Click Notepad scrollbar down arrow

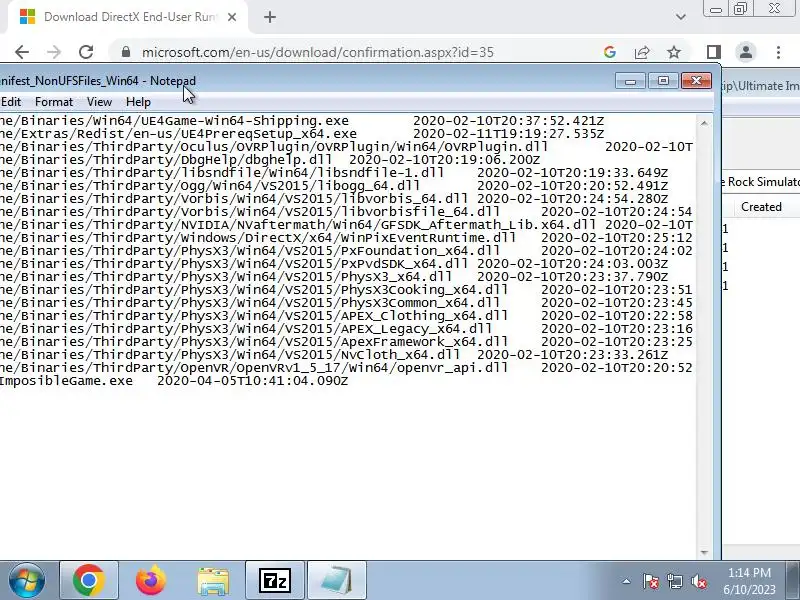[705, 552]
